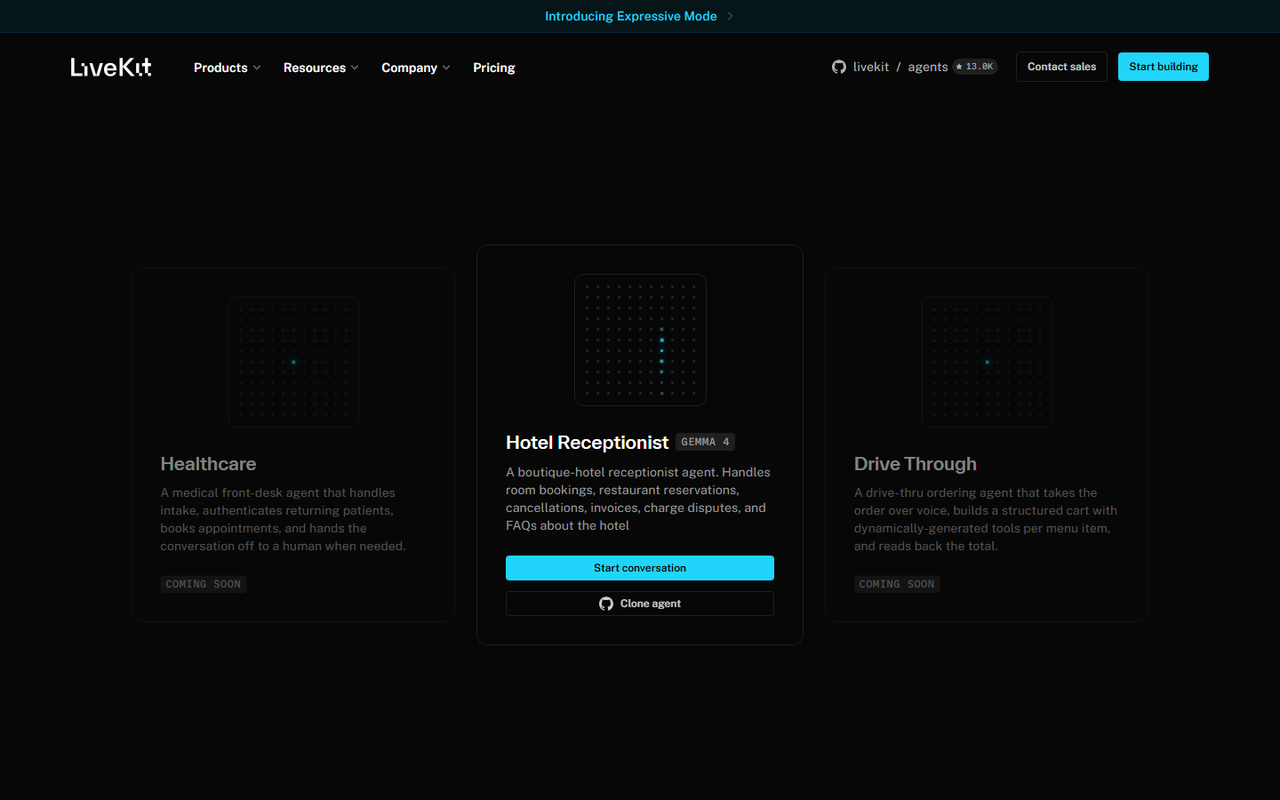
Task: Click the Contact sales button
Action: tap(1062, 67)
